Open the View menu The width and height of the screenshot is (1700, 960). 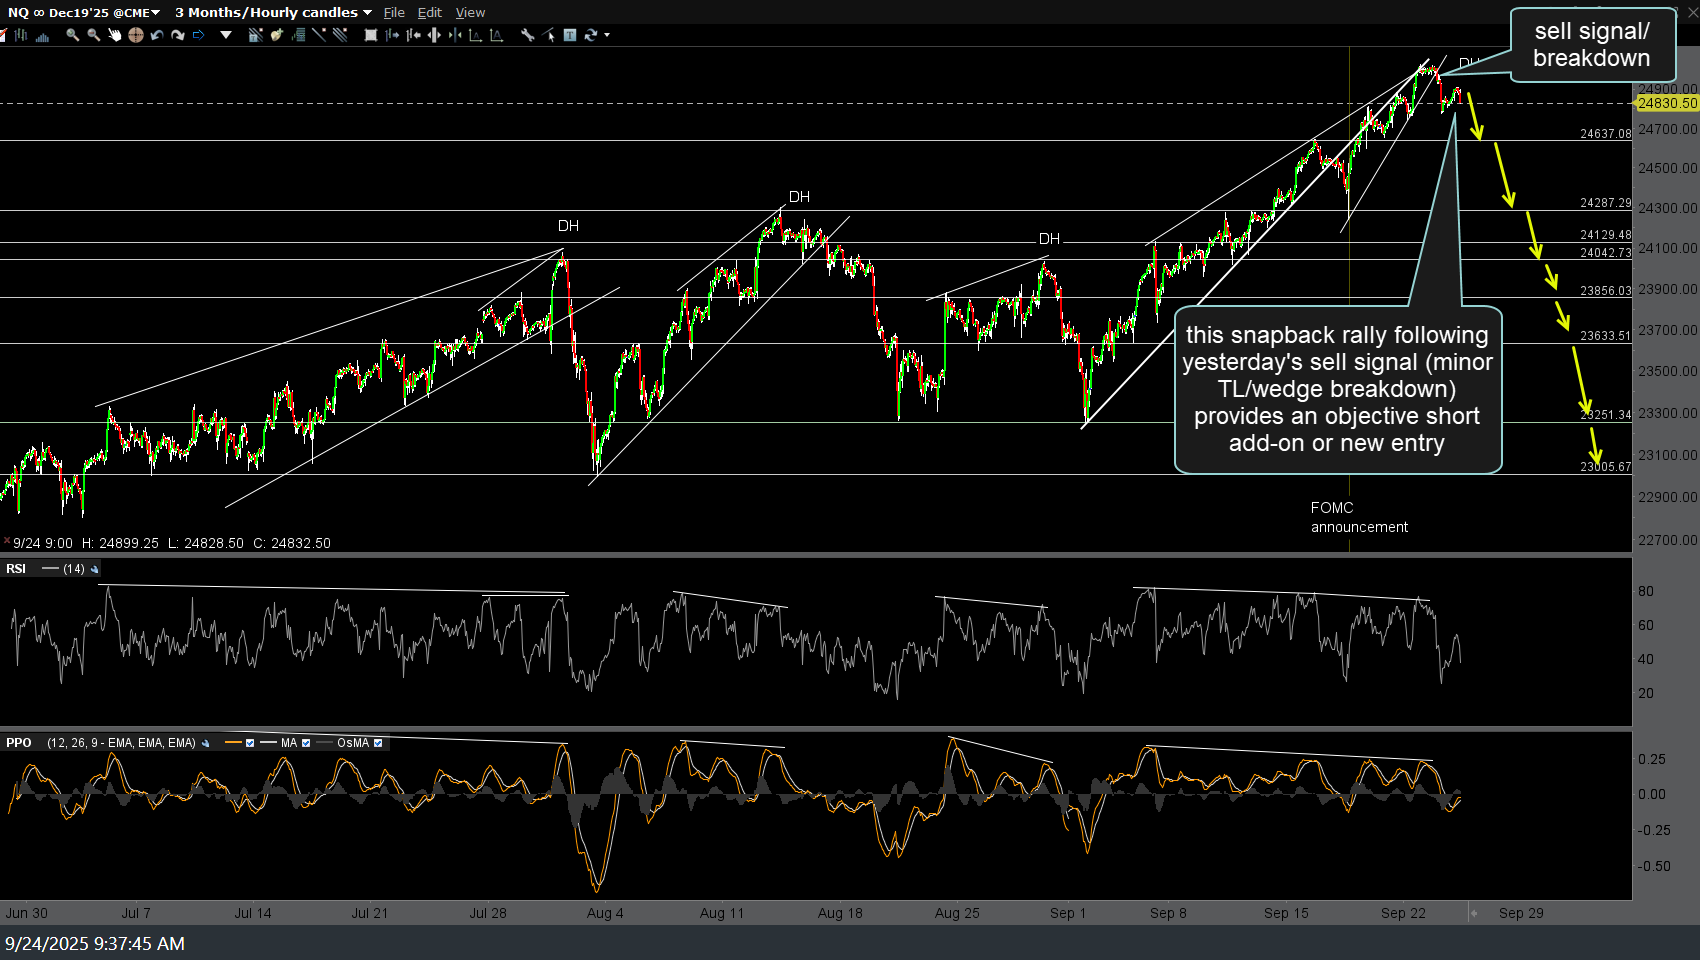click(470, 12)
